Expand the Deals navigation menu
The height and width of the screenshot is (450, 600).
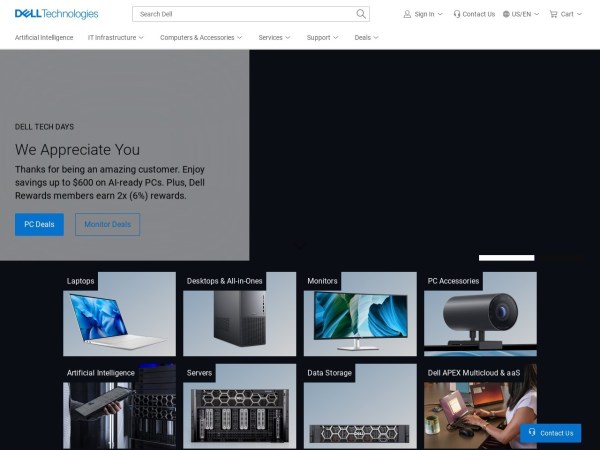(366, 37)
